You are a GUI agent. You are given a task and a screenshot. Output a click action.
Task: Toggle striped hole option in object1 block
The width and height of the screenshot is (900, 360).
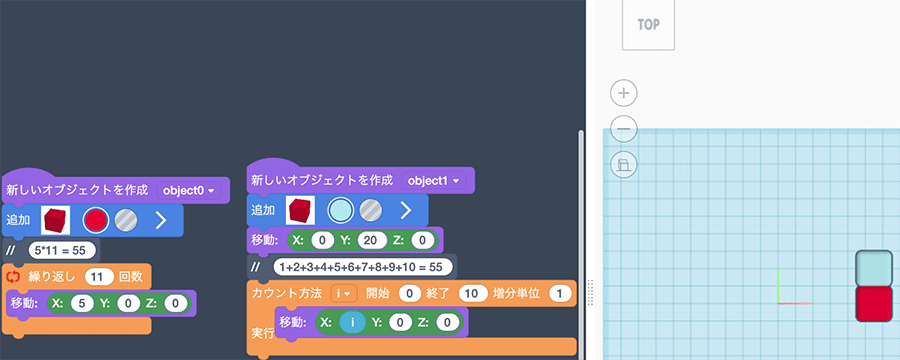(371, 211)
